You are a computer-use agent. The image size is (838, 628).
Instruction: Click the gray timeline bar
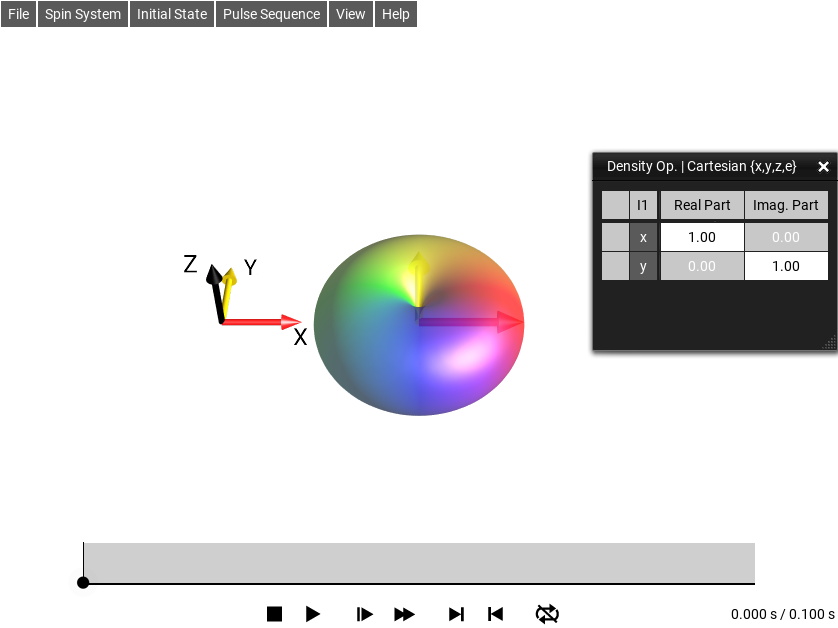coord(418,563)
